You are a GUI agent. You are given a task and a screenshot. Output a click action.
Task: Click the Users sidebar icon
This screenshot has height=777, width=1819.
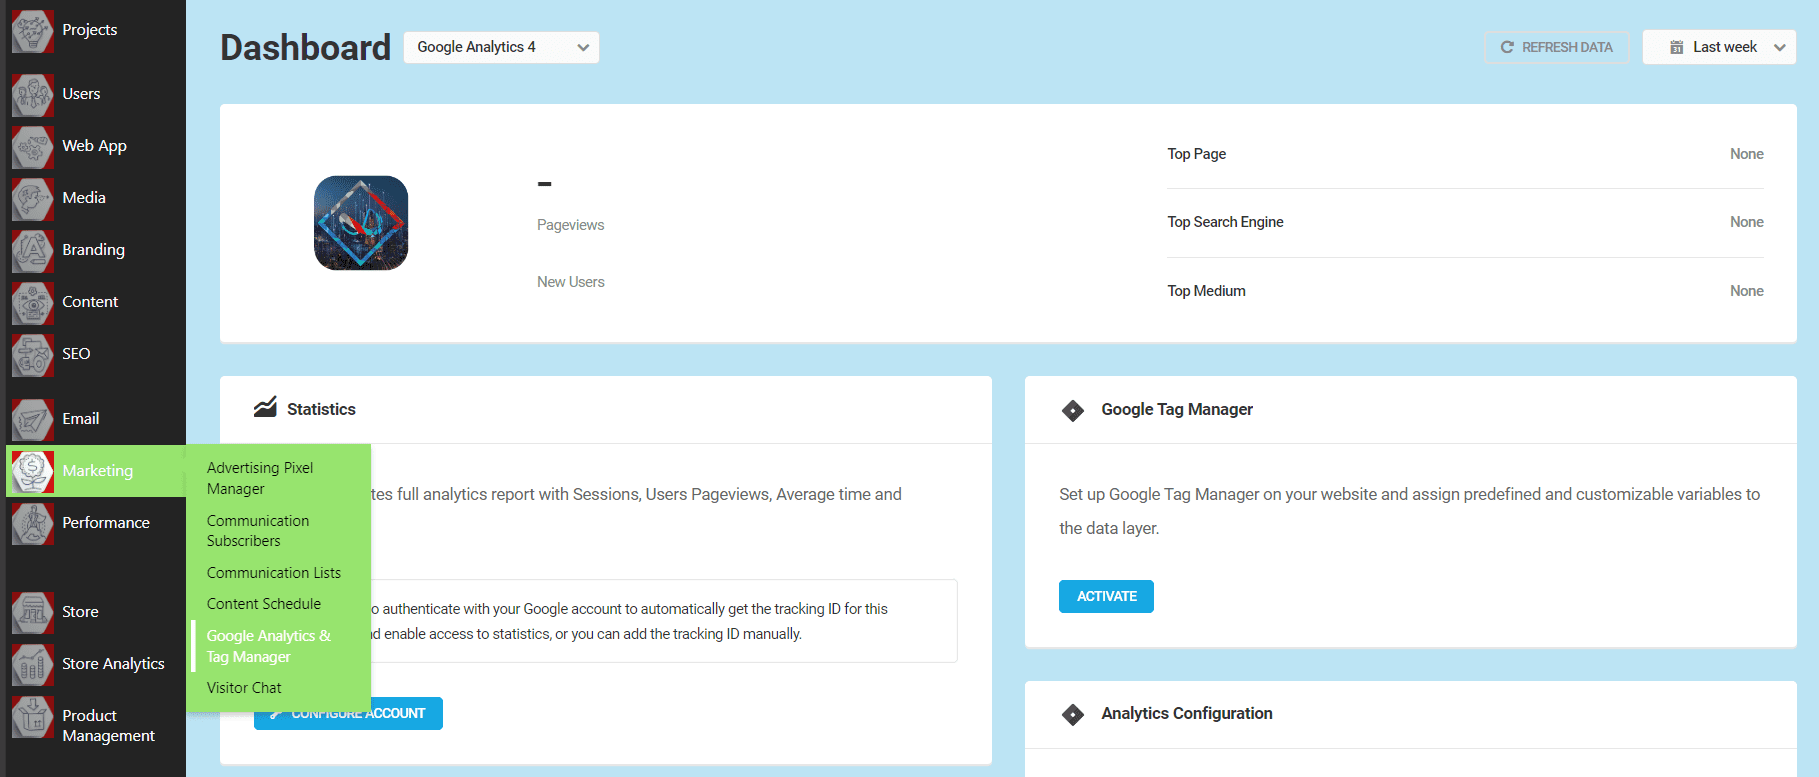coord(33,94)
